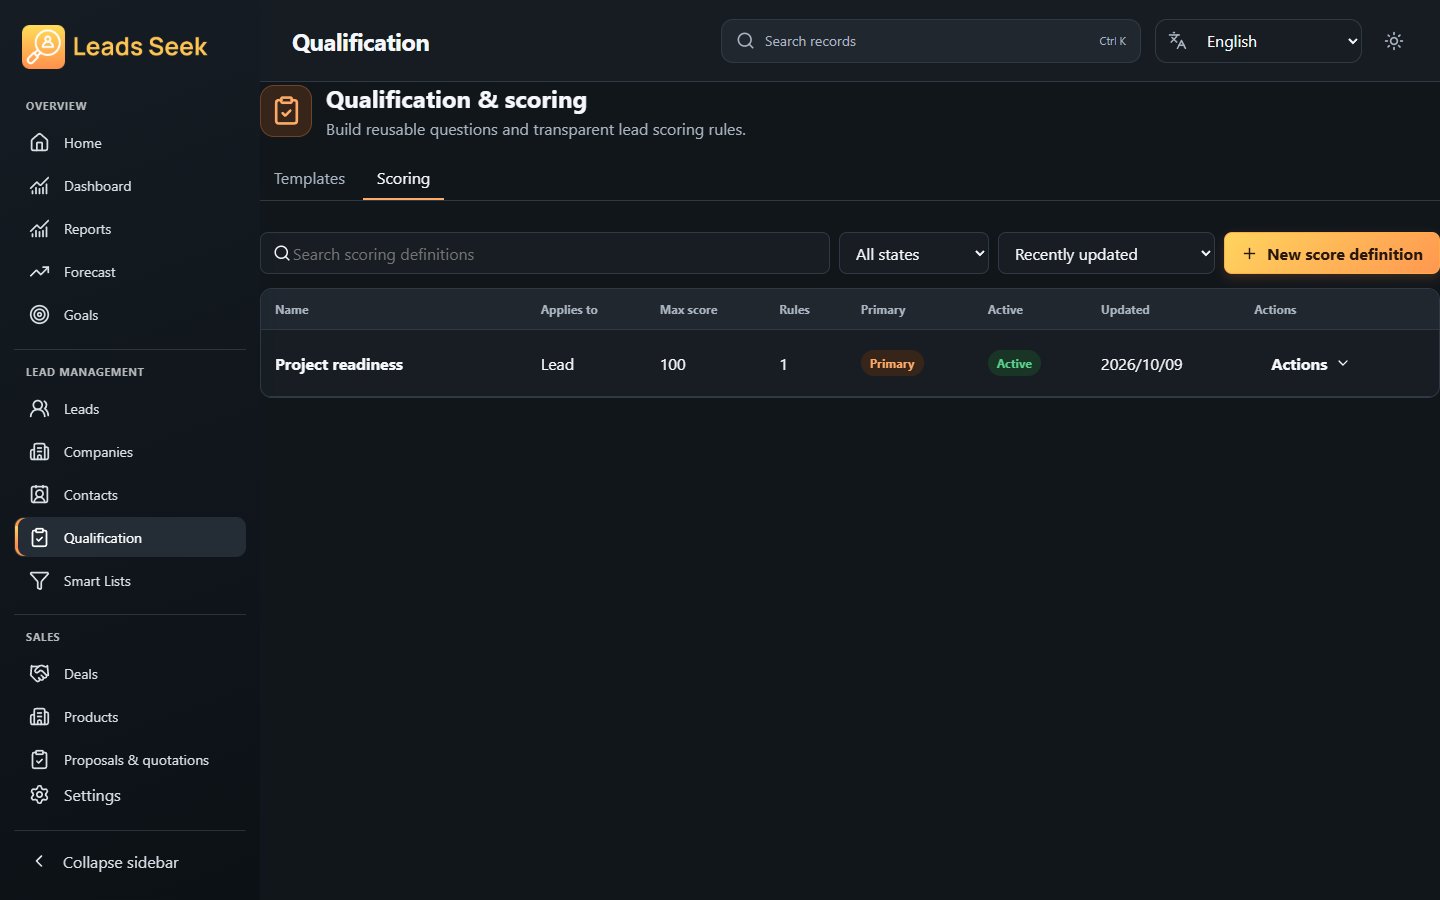Click the 2026/10/09 updated date
Image resolution: width=1440 pixels, height=900 pixels.
point(1141,365)
